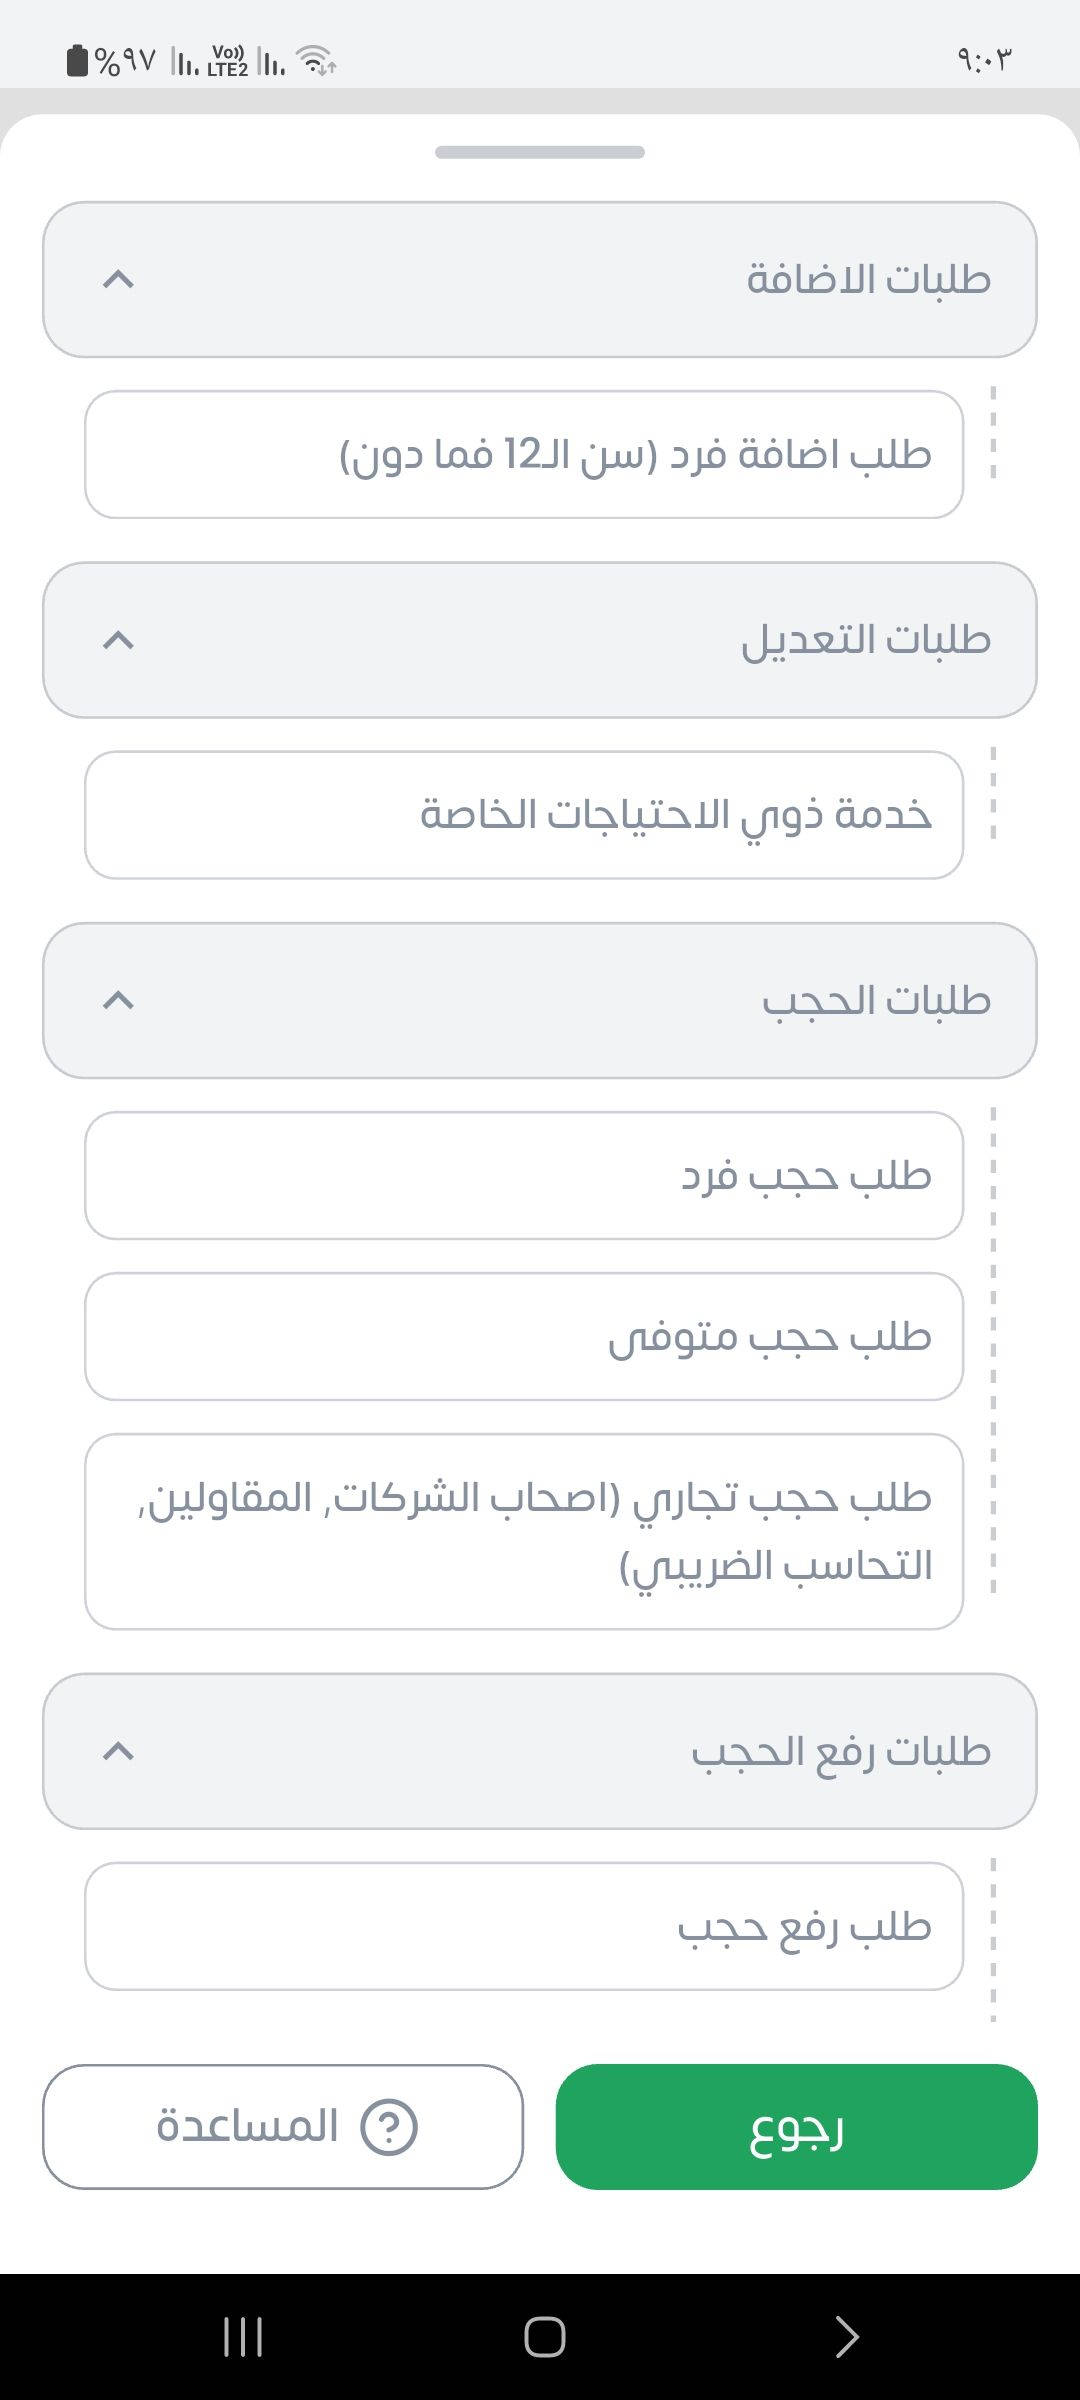Tap the battery status icon
The image size is (1080, 2400).
click(x=77, y=61)
